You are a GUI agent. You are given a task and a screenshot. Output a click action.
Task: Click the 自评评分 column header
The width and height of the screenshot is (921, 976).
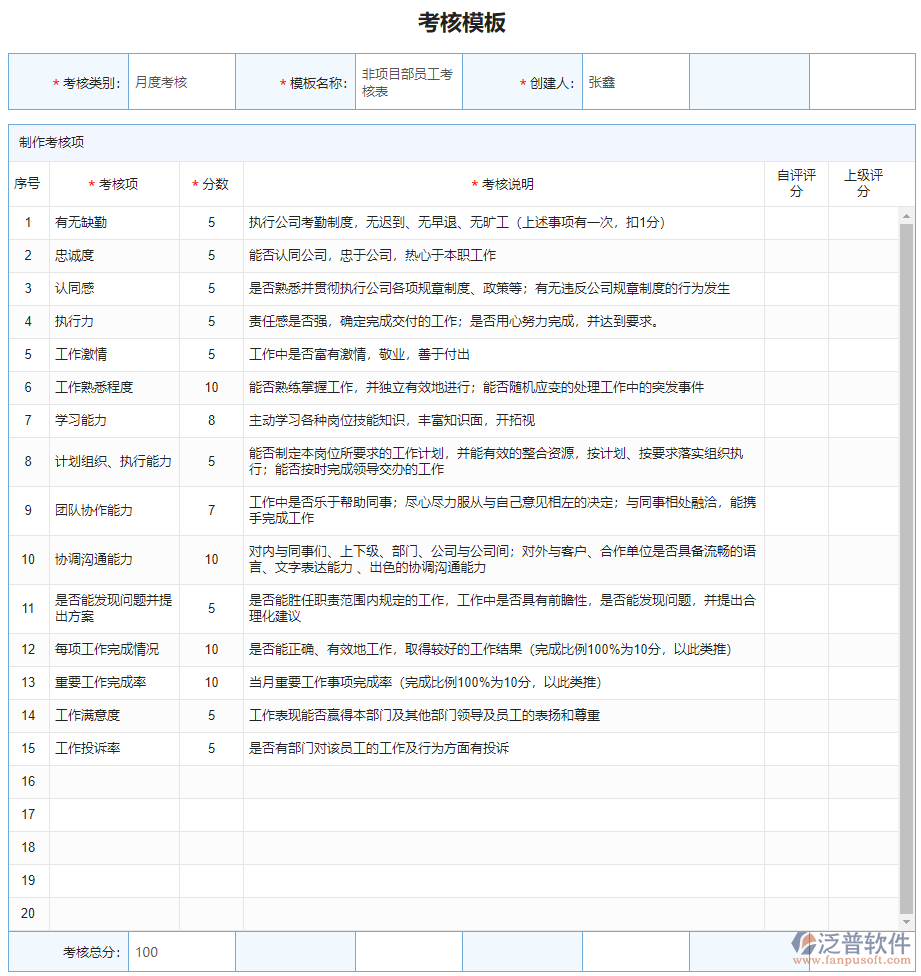tap(795, 184)
